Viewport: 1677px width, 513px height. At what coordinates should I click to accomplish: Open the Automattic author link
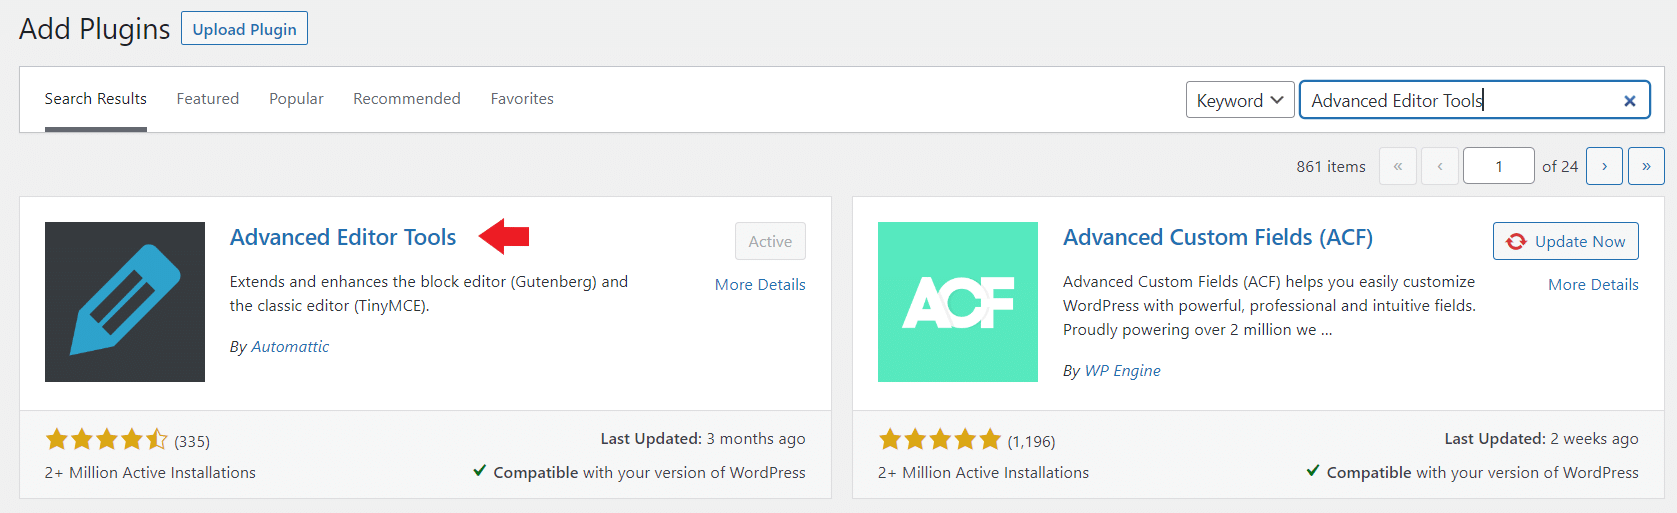(x=290, y=347)
